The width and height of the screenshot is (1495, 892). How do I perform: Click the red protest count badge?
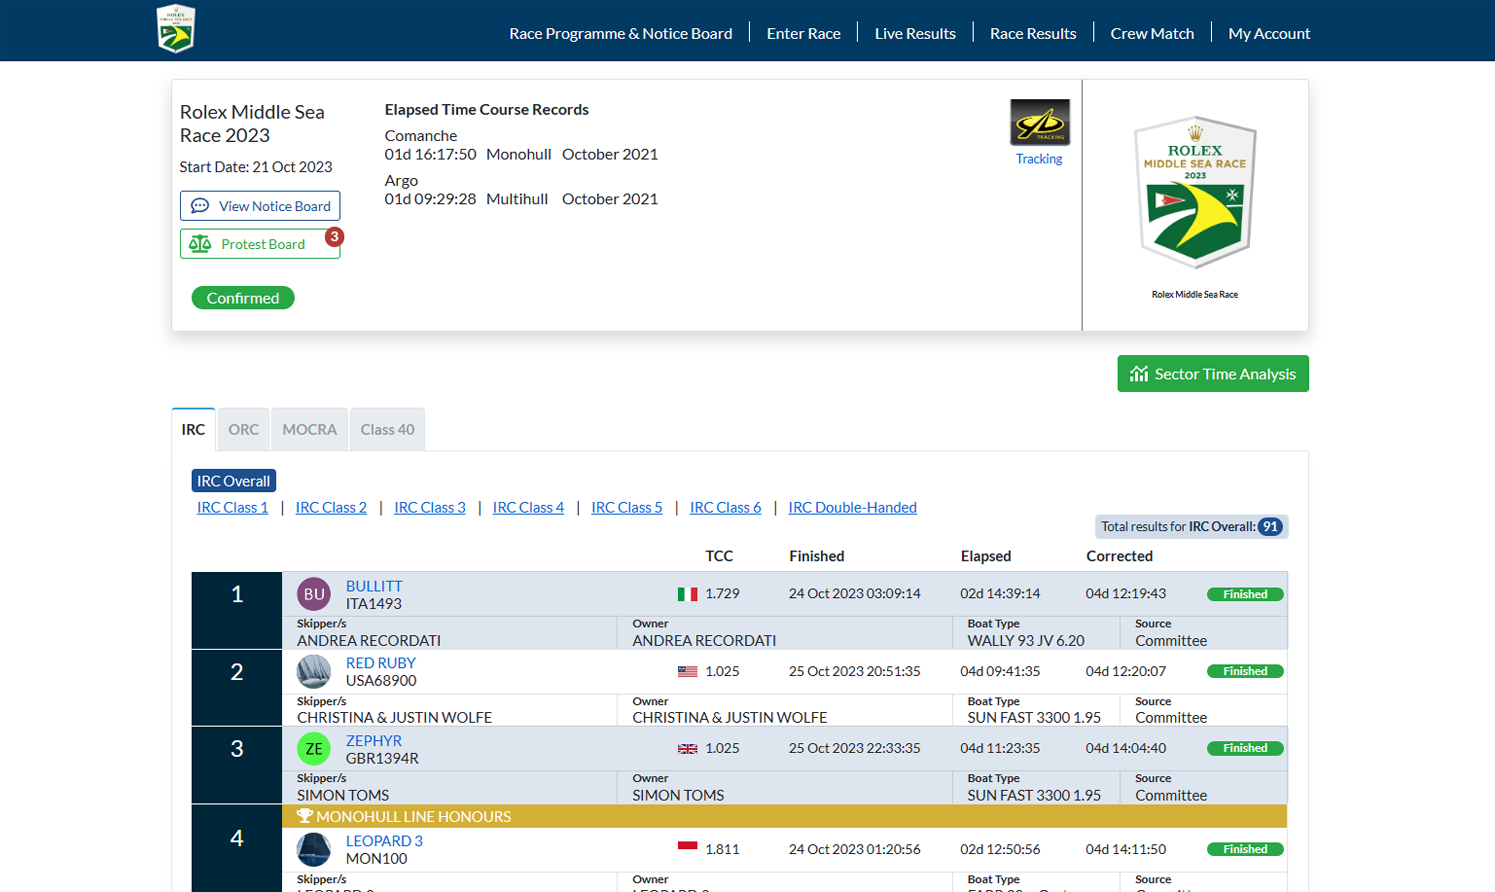[334, 237]
